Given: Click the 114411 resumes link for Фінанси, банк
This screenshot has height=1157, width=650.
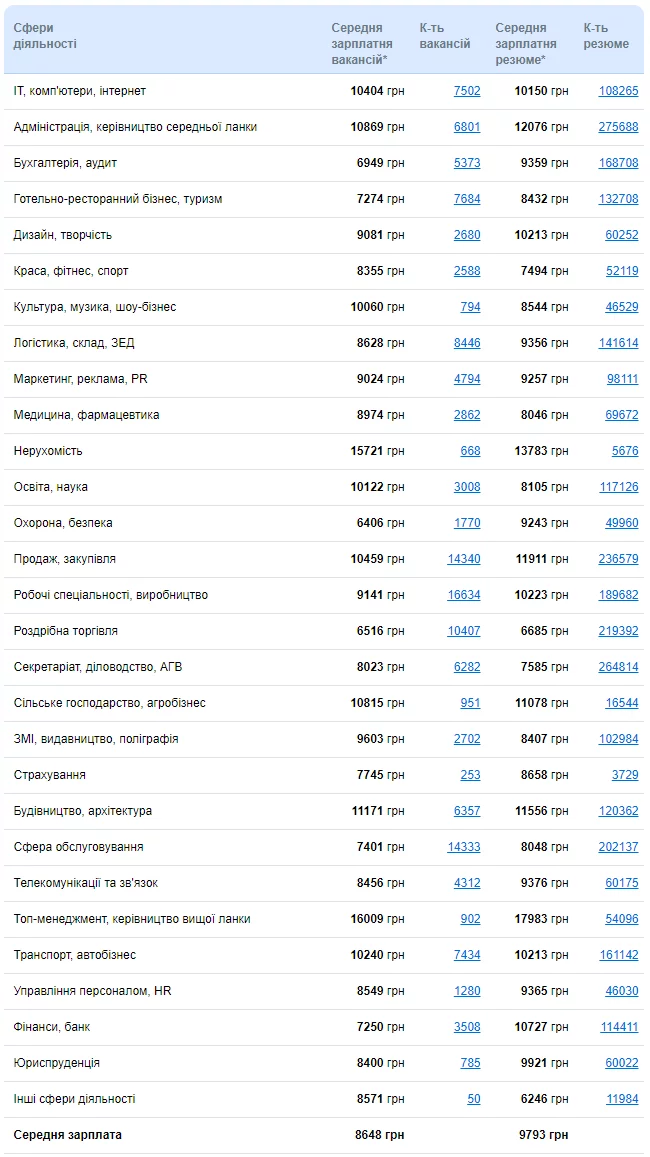Looking at the screenshot, I should [x=618, y=1027].
